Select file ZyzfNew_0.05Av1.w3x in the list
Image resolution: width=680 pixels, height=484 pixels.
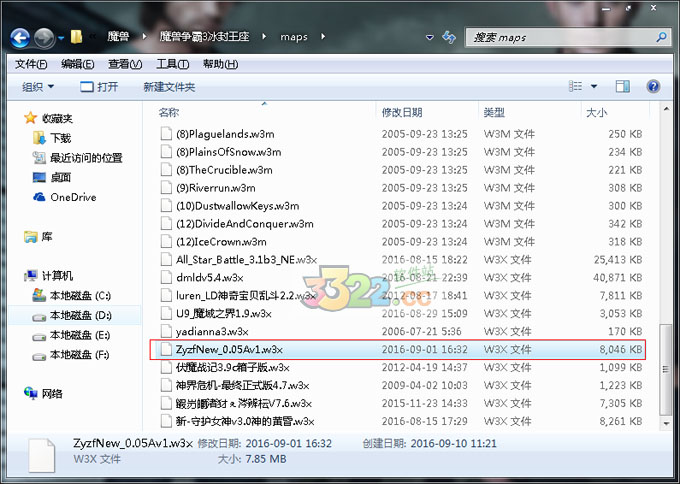pos(398,350)
